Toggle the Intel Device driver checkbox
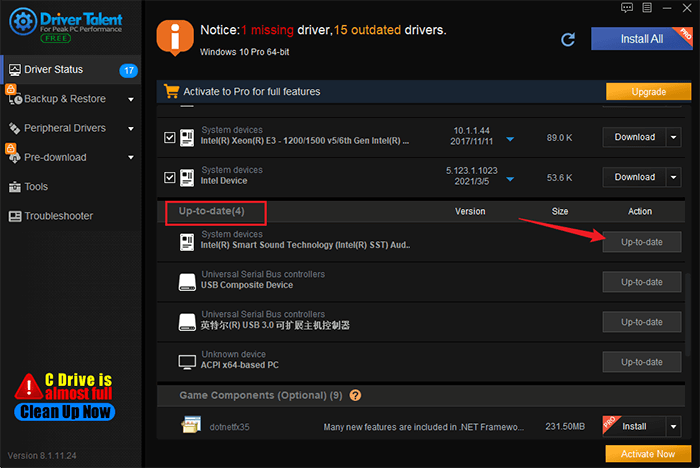This screenshot has height=468, width=700. tap(170, 178)
